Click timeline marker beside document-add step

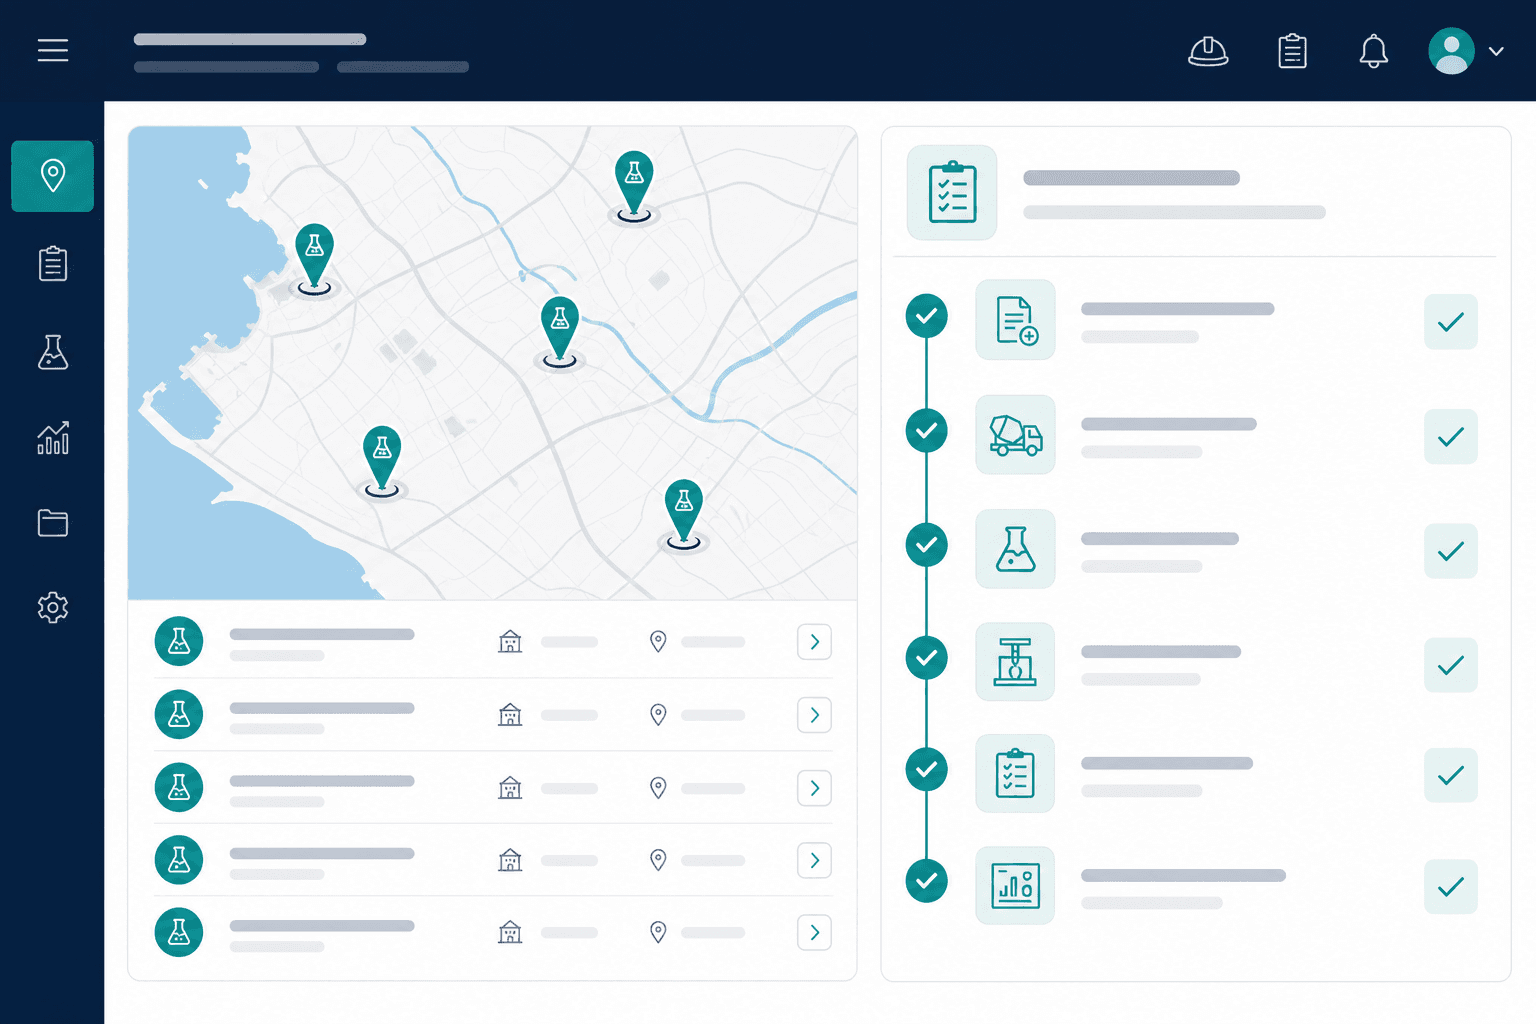pos(927,316)
